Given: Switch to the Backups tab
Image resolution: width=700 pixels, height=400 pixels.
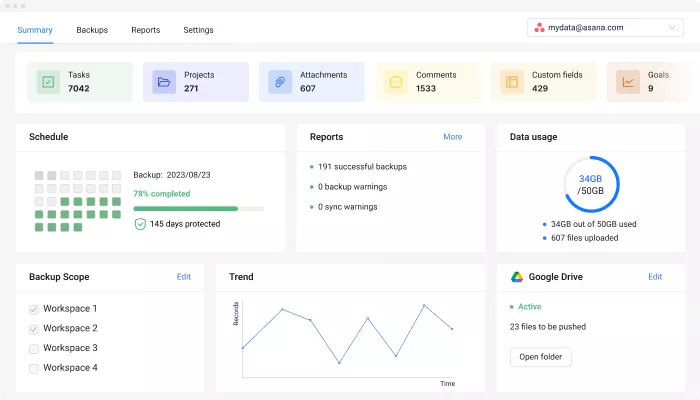Looking at the screenshot, I should pos(92,30).
